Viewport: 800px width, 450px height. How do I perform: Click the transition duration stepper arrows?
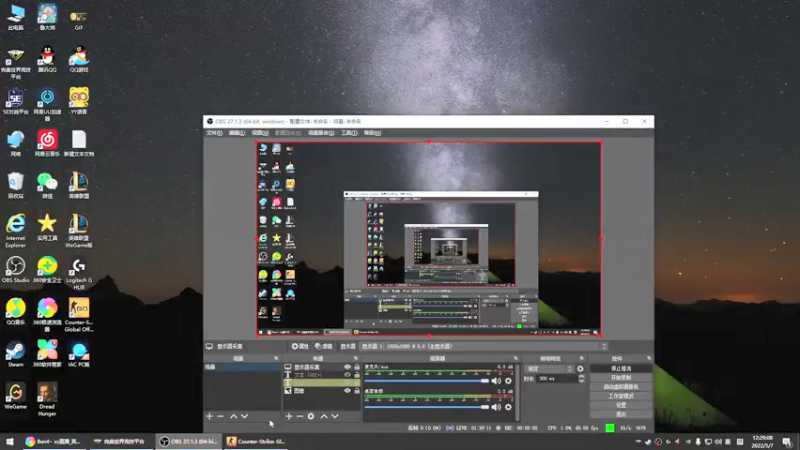(x=581, y=379)
